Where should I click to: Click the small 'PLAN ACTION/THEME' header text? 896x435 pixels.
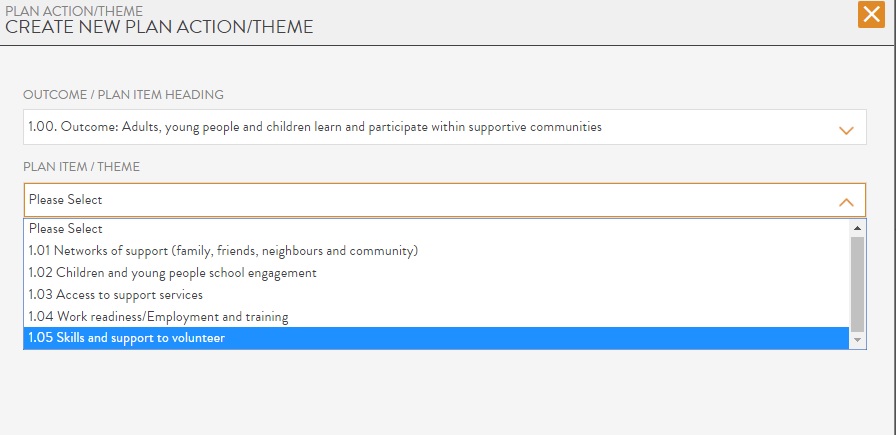[74, 10]
